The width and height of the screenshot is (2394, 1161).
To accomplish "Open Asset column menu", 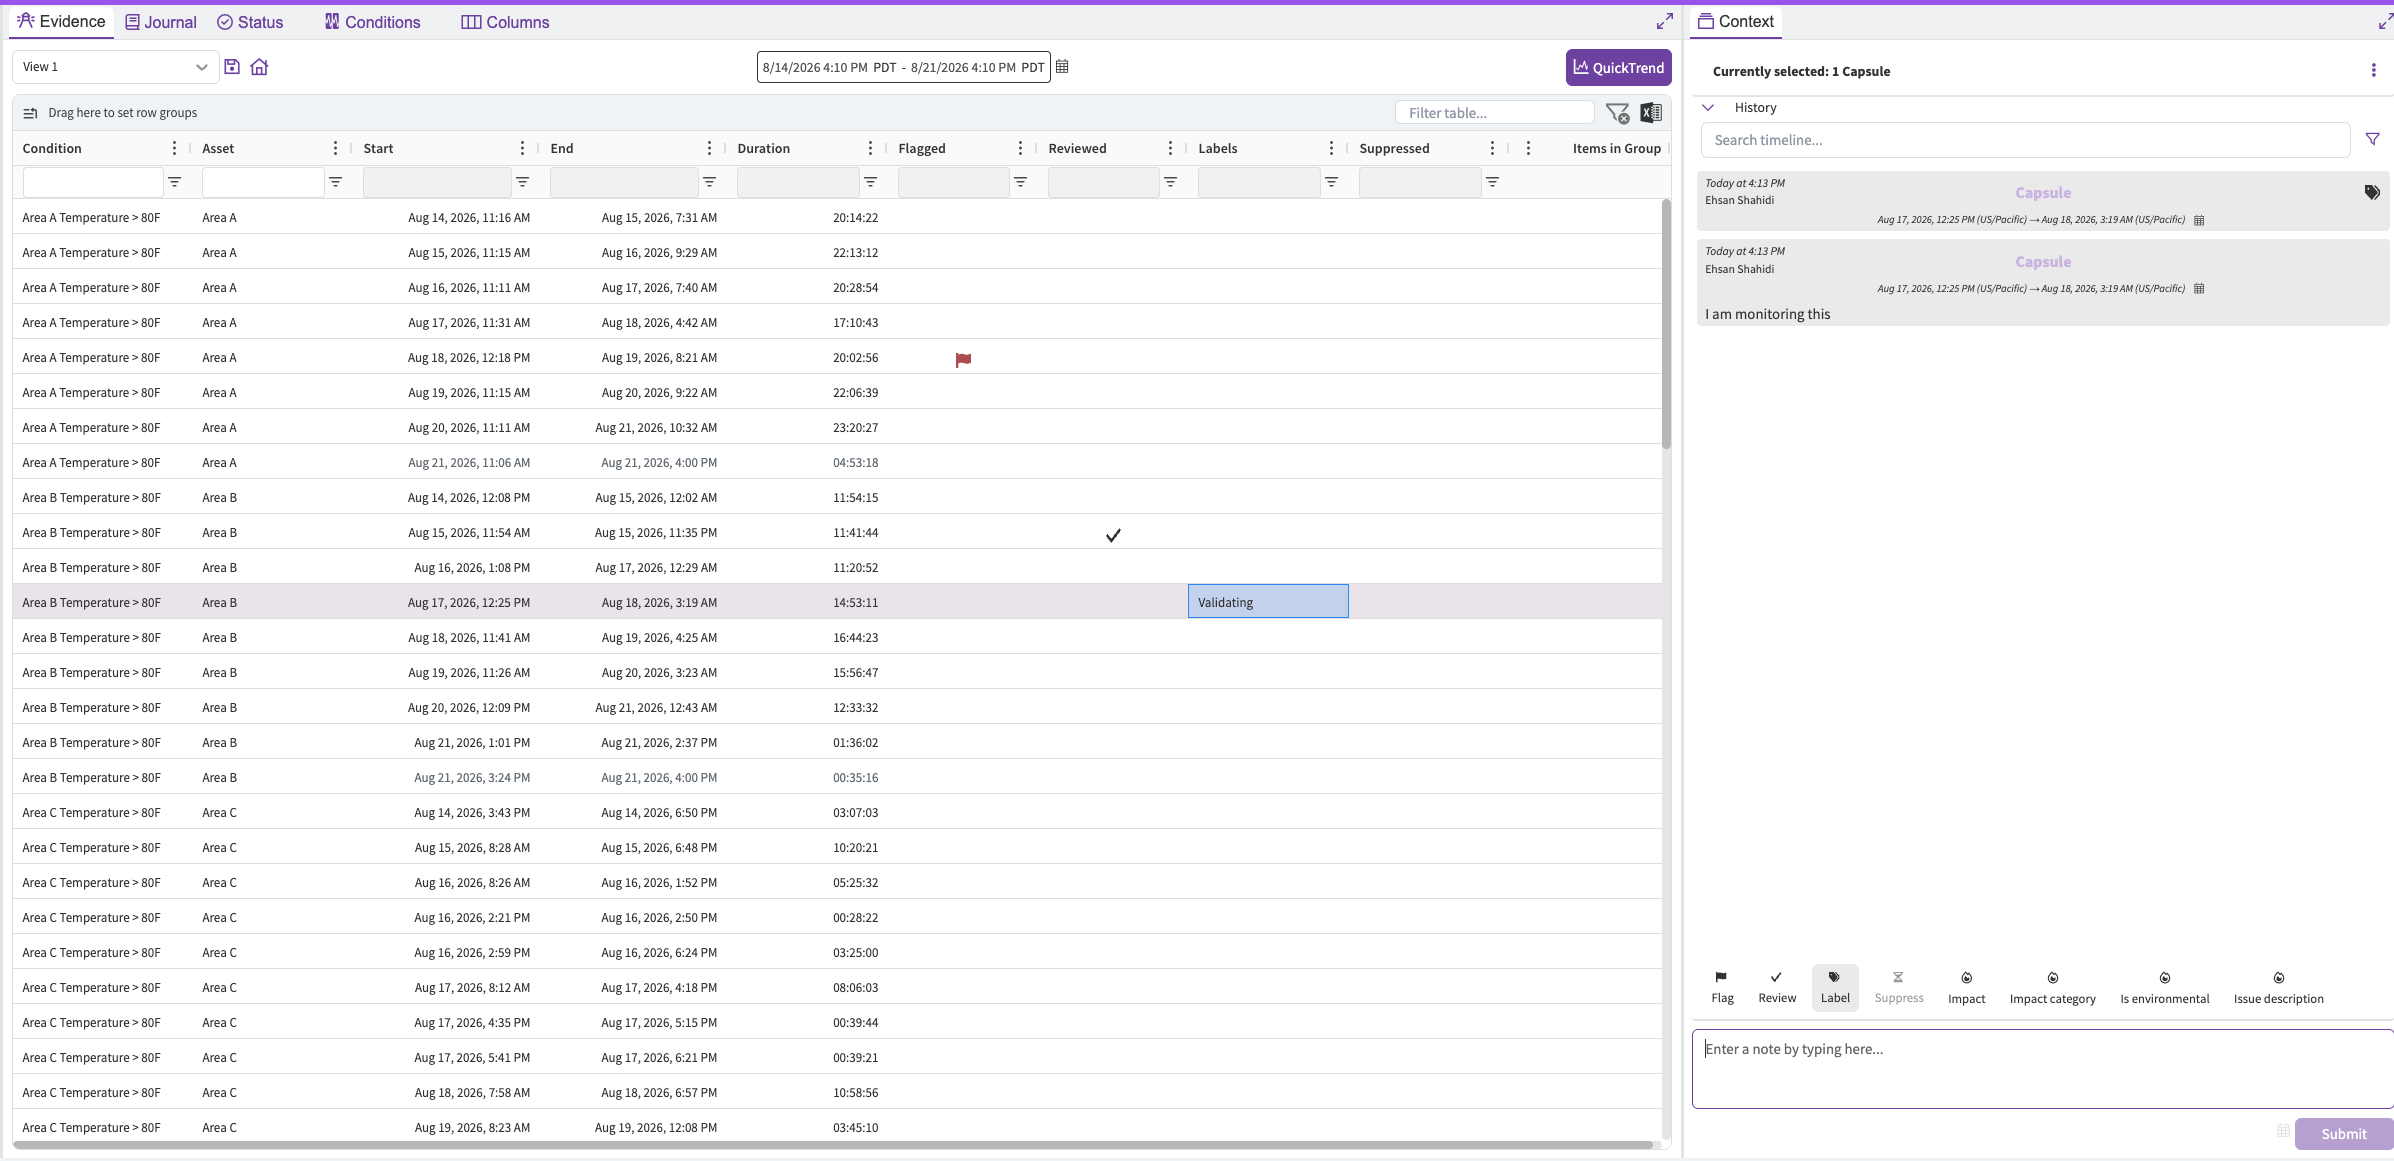I will 335,148.
